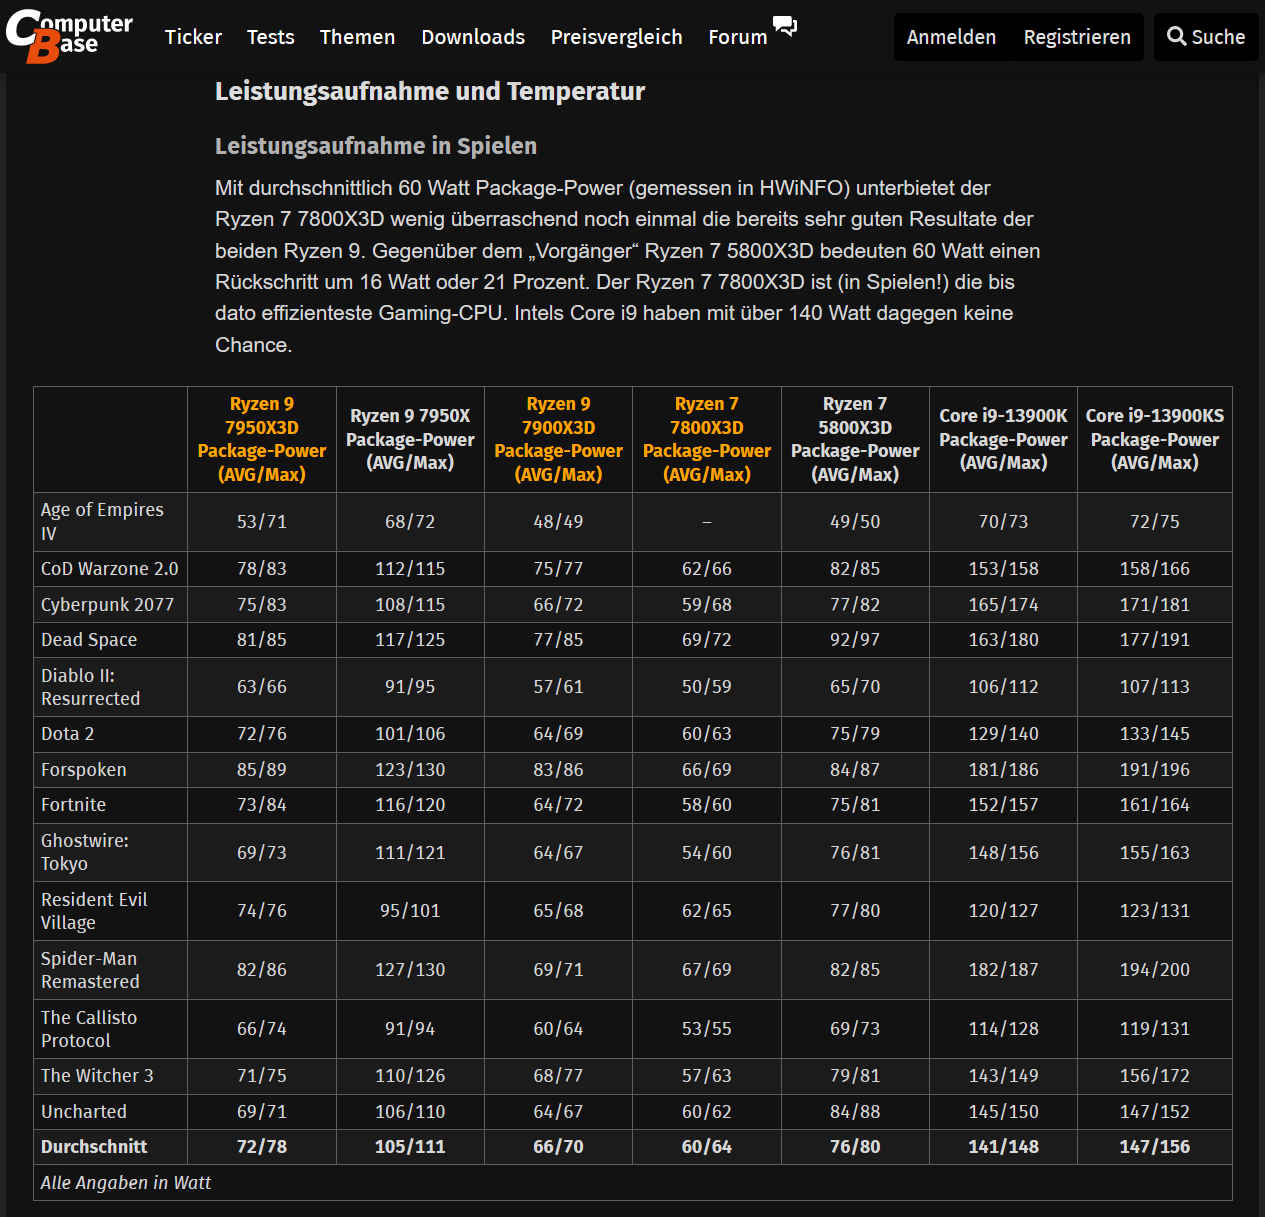Screen dimensions: 1265x1217
Task: Click the Dota 2 row label
Action: click(x=67, y=734)
